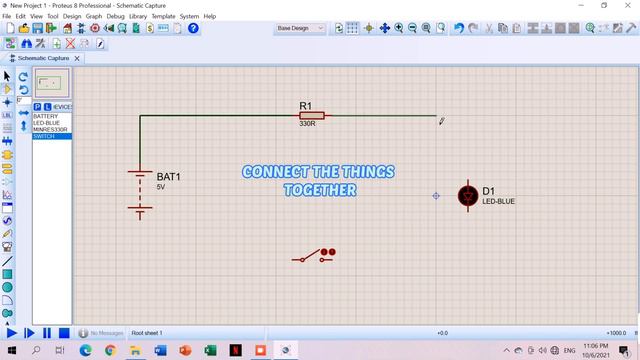Step the simulation forward
This screenshot has width=640, height=360.
[x=29, y=333]
